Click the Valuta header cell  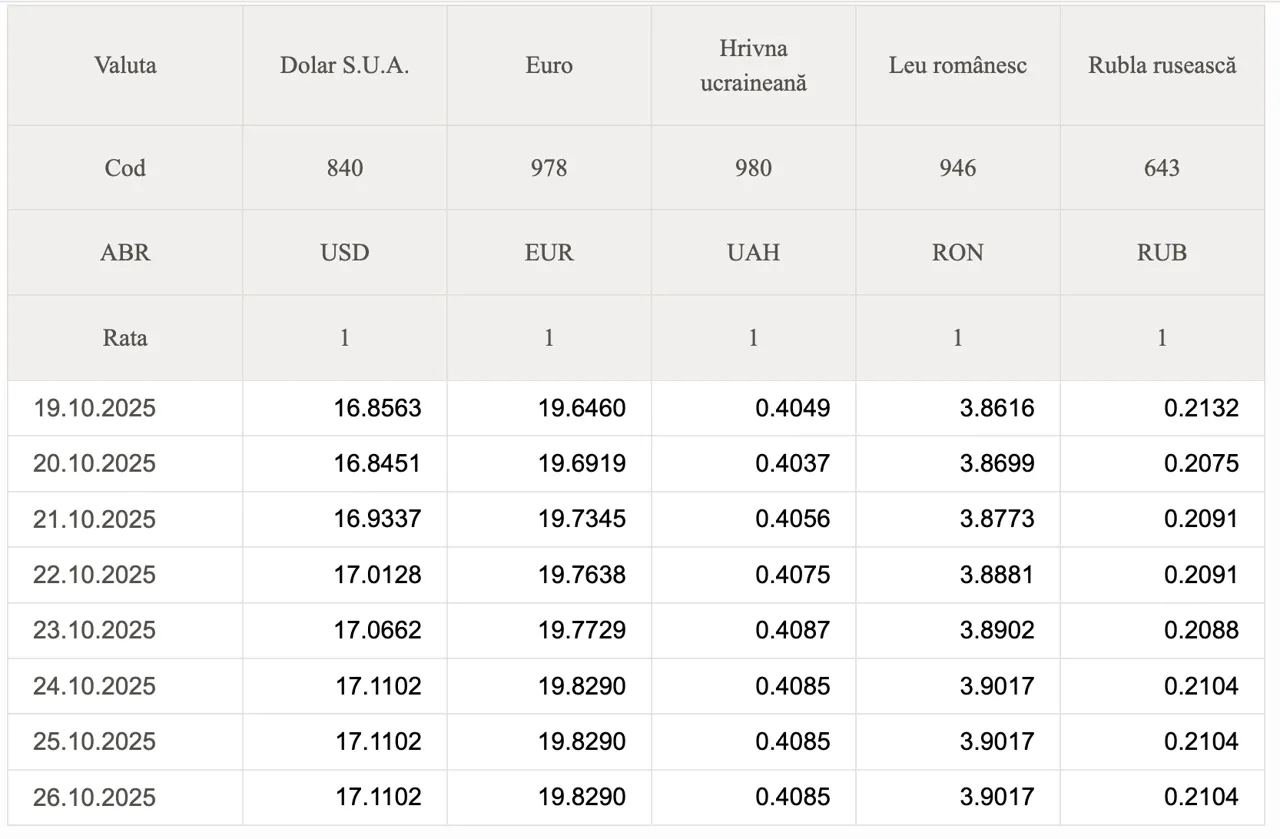tap(125, 66)
